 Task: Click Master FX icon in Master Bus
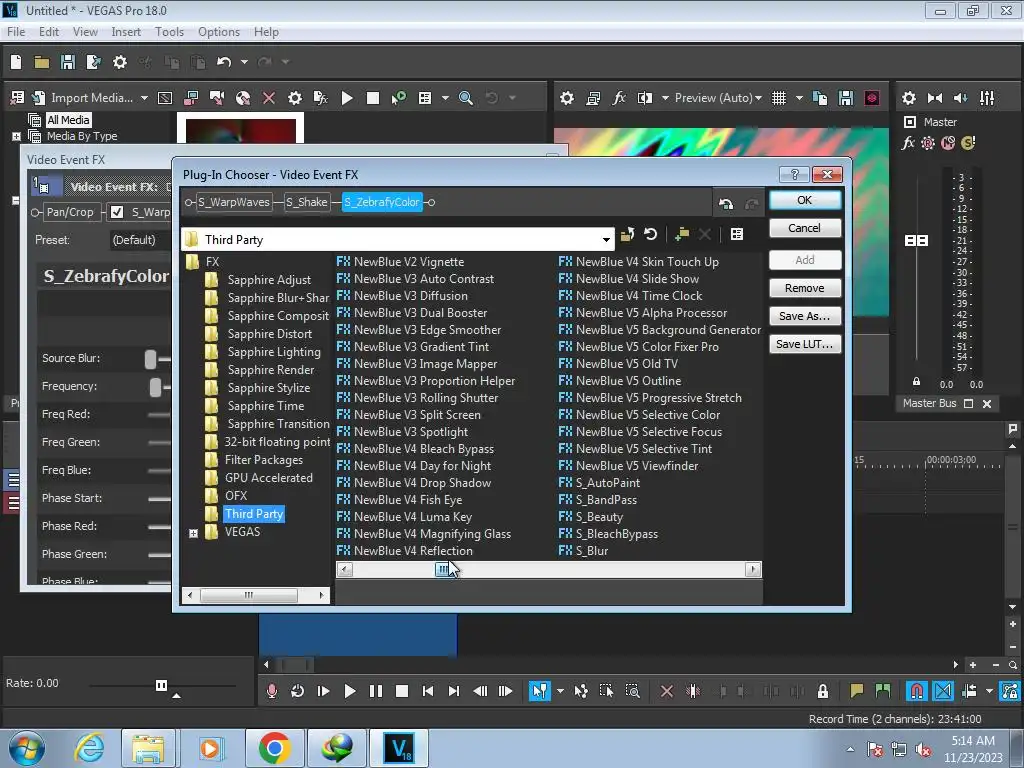pos(908,143)
